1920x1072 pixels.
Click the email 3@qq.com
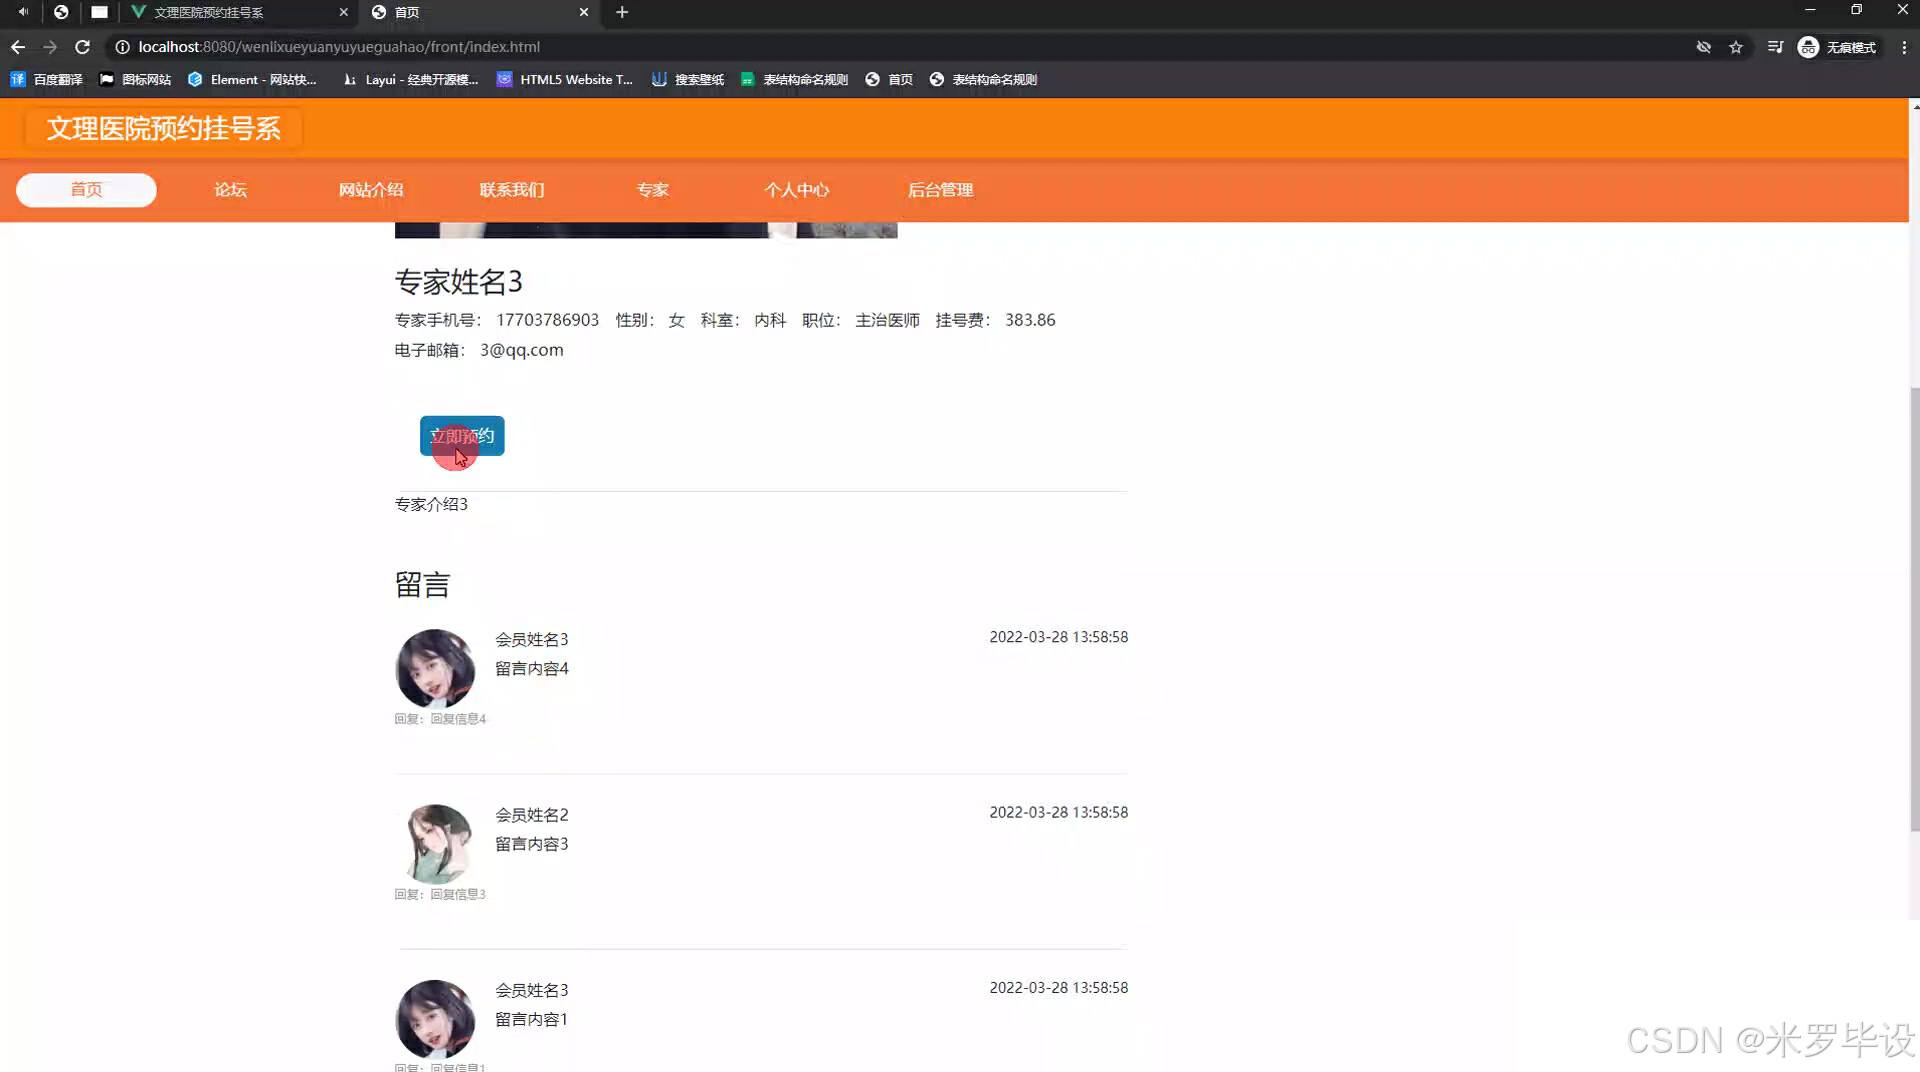pyautogui.click(x=522, y=350)
